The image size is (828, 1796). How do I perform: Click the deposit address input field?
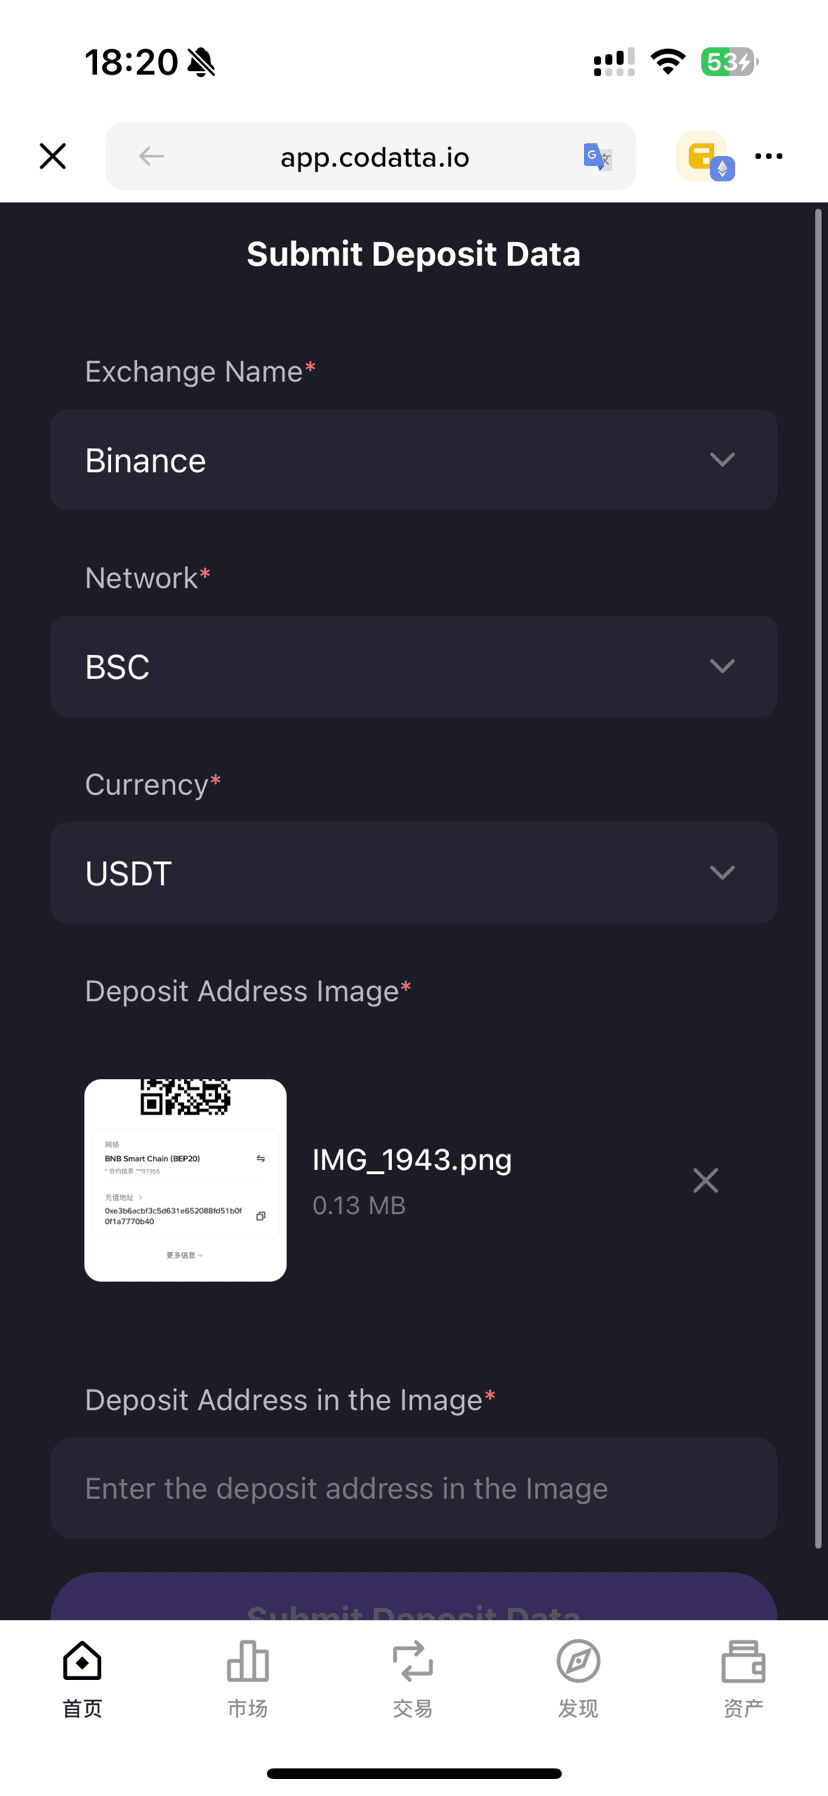pyautogui.click(x=414, y=1488)
